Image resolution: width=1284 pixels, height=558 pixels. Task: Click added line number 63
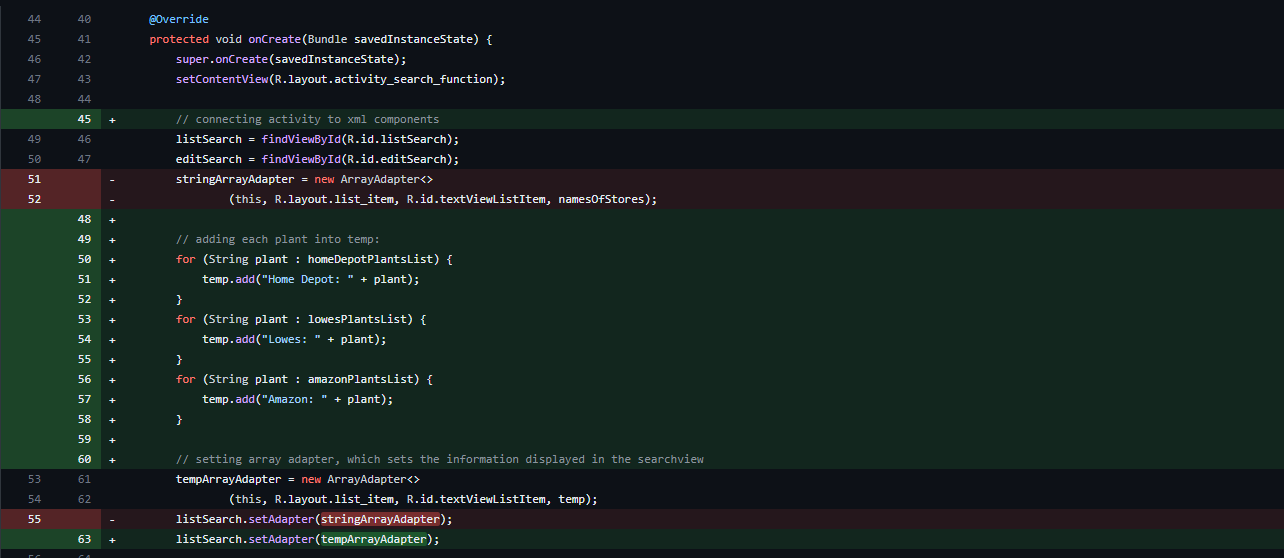tap(84, 539)
